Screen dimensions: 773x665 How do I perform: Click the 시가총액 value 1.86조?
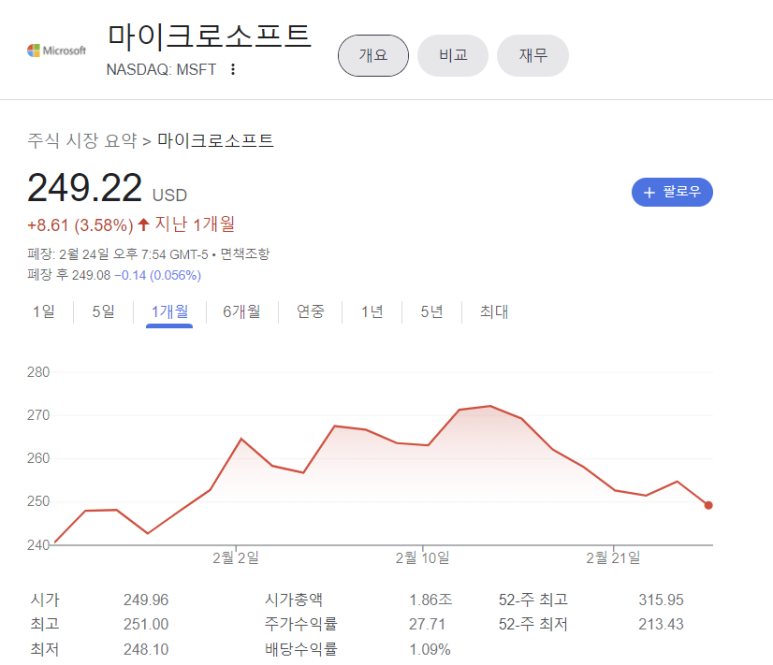pyautogui.click(x=430, y=600)
